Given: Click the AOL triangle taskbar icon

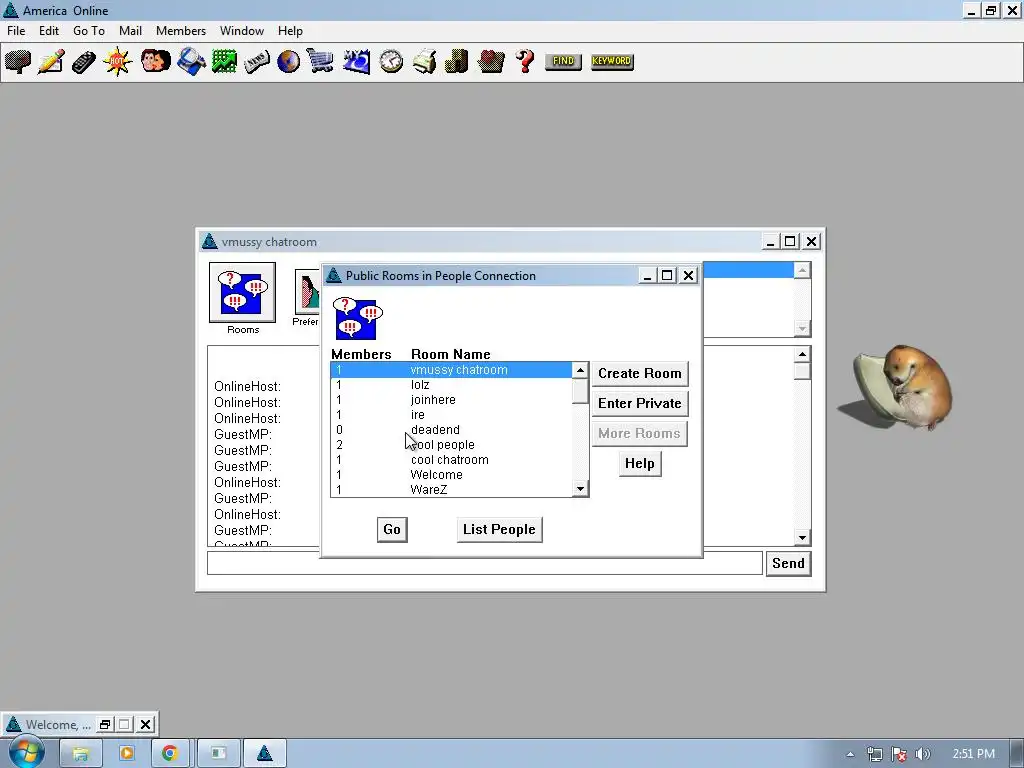Looking at the screenshot, I should coord(264,754).
